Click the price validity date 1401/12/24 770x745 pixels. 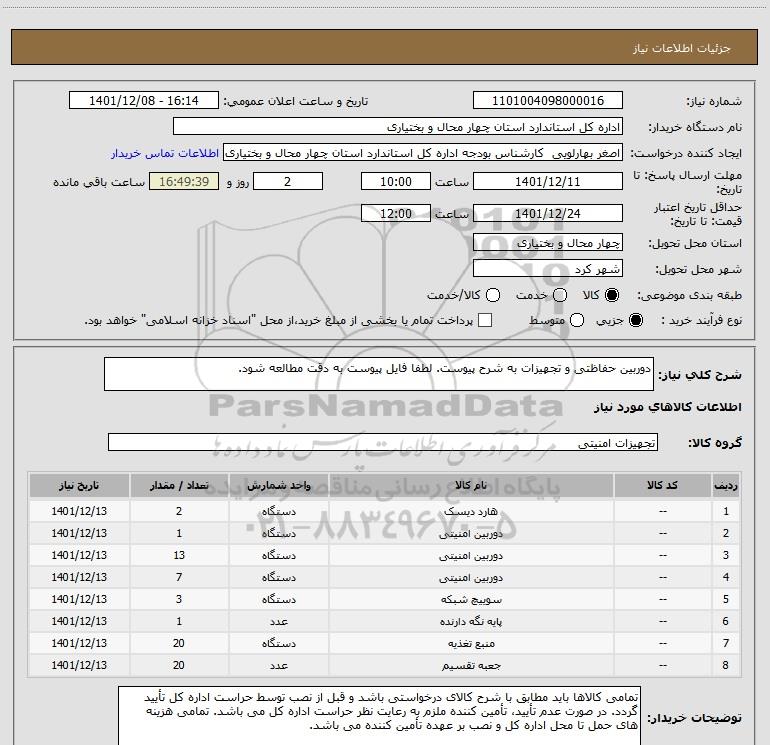(x=548, y=213)
